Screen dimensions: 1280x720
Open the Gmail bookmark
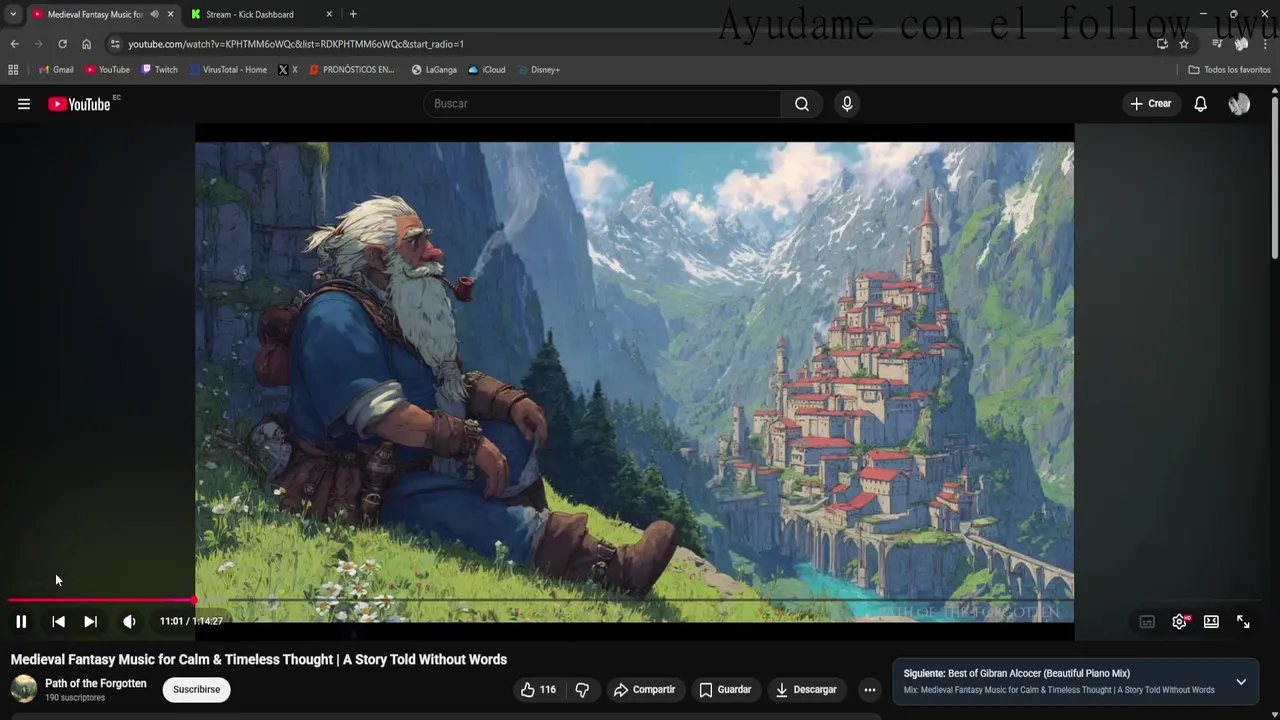click(x=56, y=70)
